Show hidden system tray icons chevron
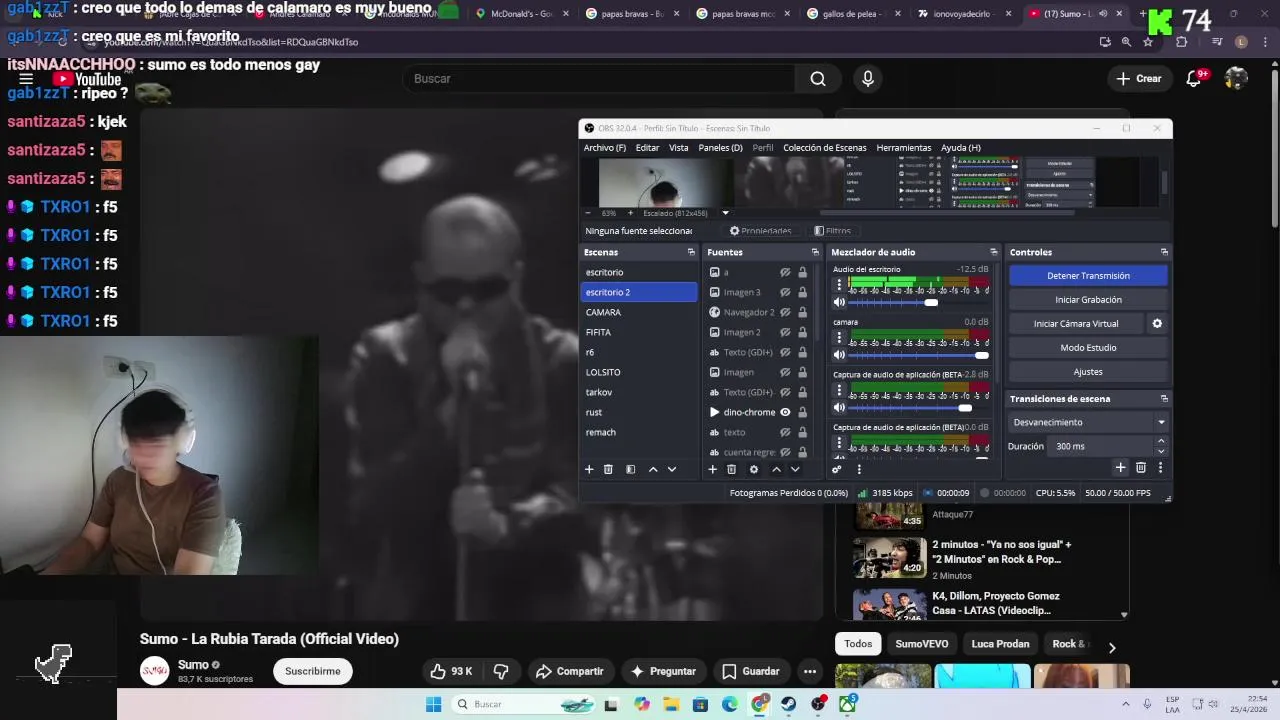The image size is (1280, 720). point(1125,704)
